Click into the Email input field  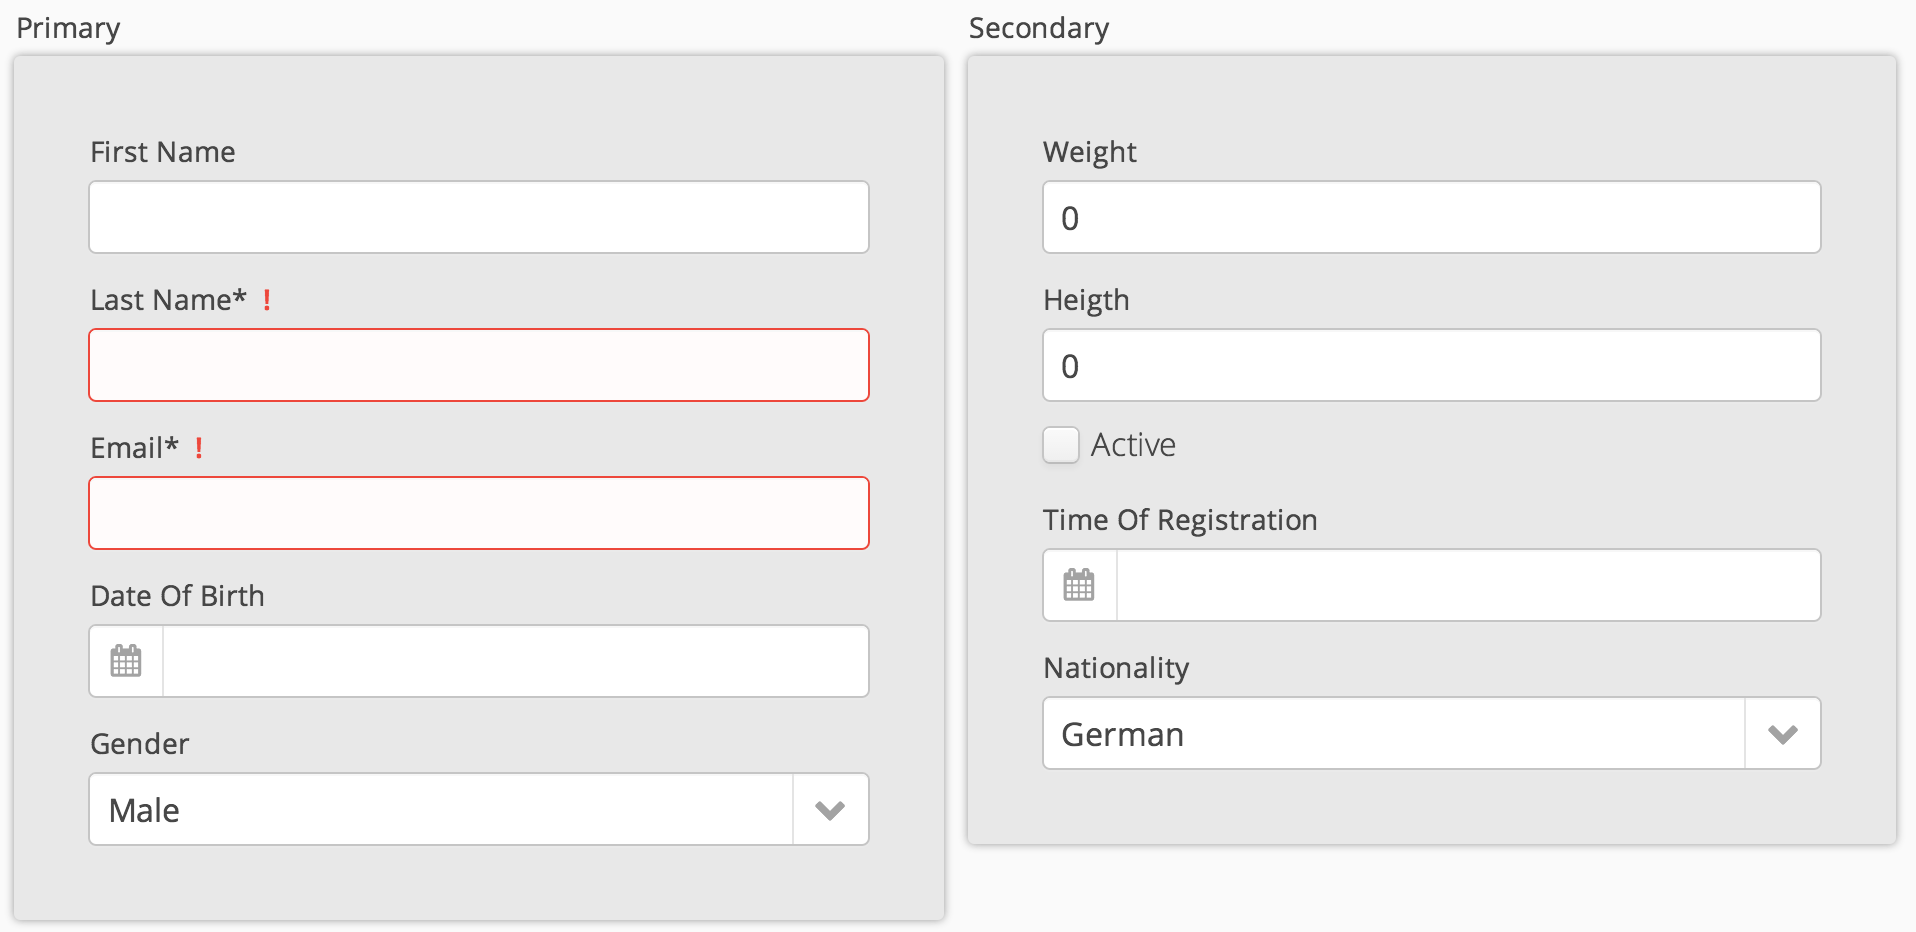[479, 513]
